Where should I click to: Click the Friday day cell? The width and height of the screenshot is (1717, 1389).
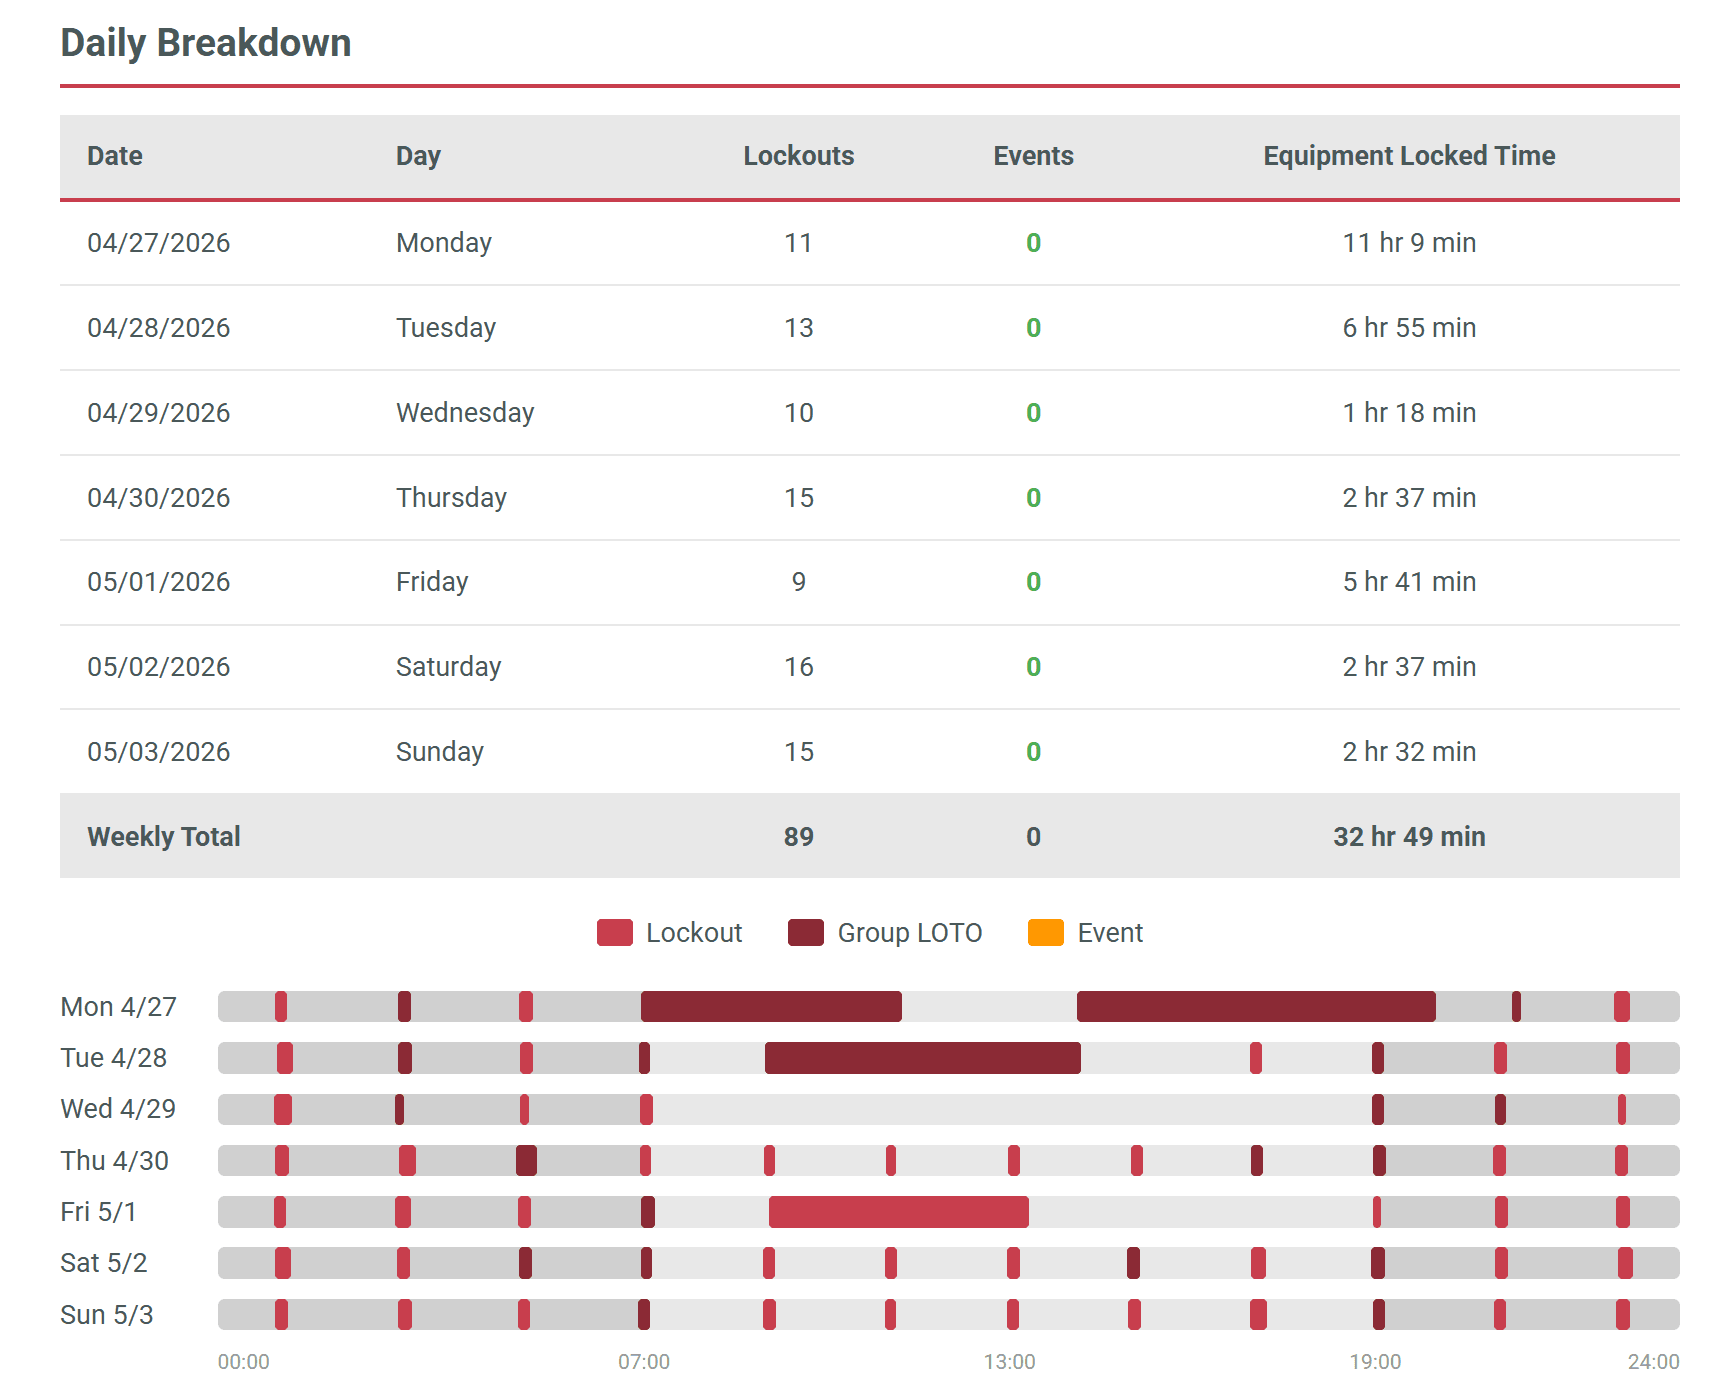pyautogui.click(x=432, y=582)
